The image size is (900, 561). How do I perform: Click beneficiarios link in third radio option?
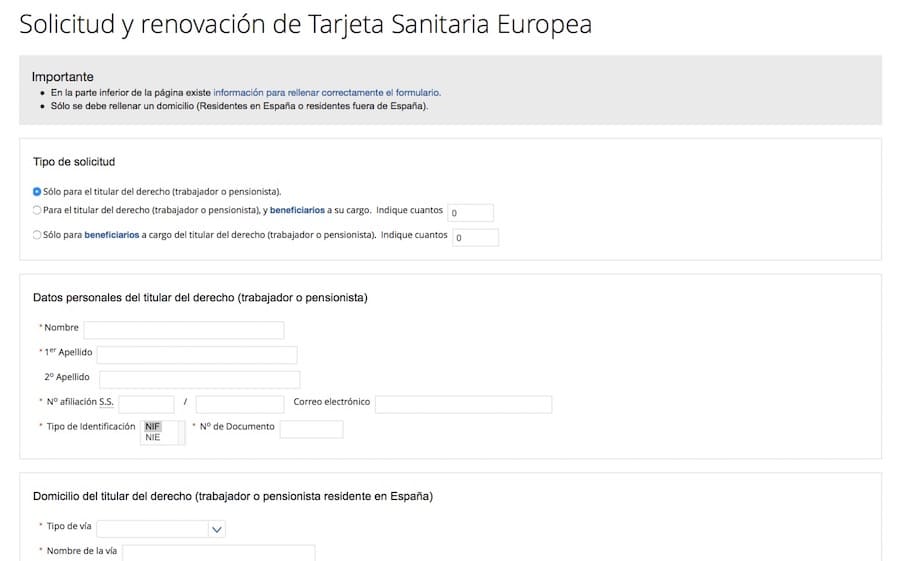(x=111, y=236)
